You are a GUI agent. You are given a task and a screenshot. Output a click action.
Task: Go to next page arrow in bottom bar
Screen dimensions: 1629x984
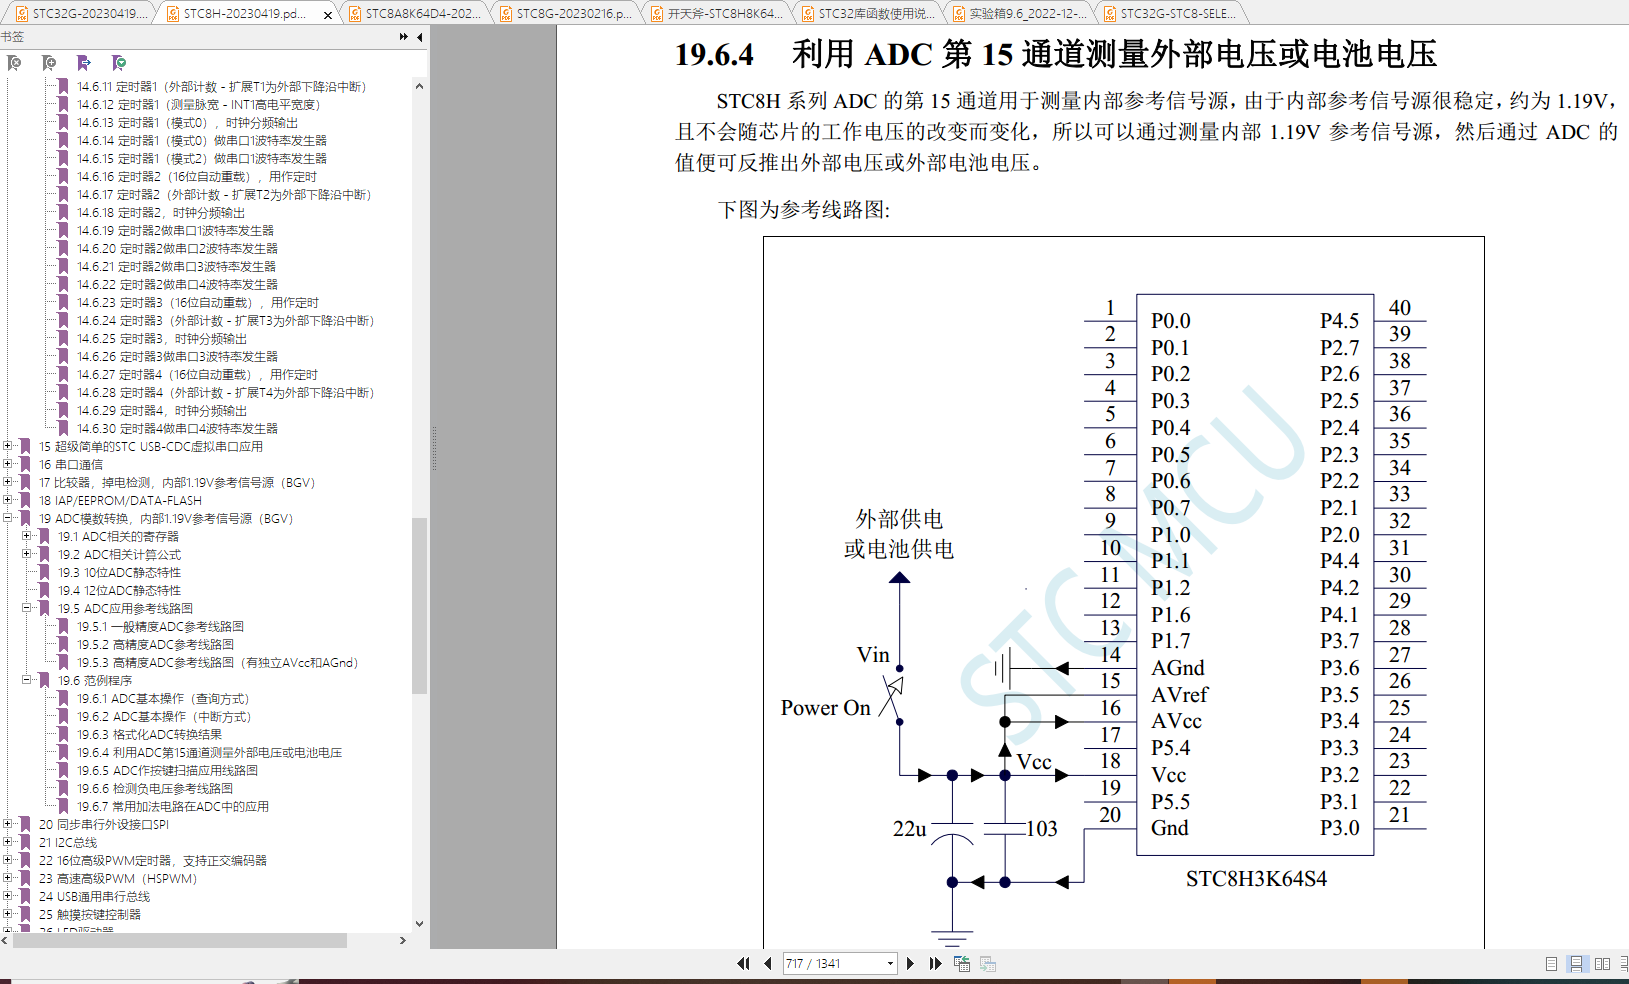pos(910,964)
